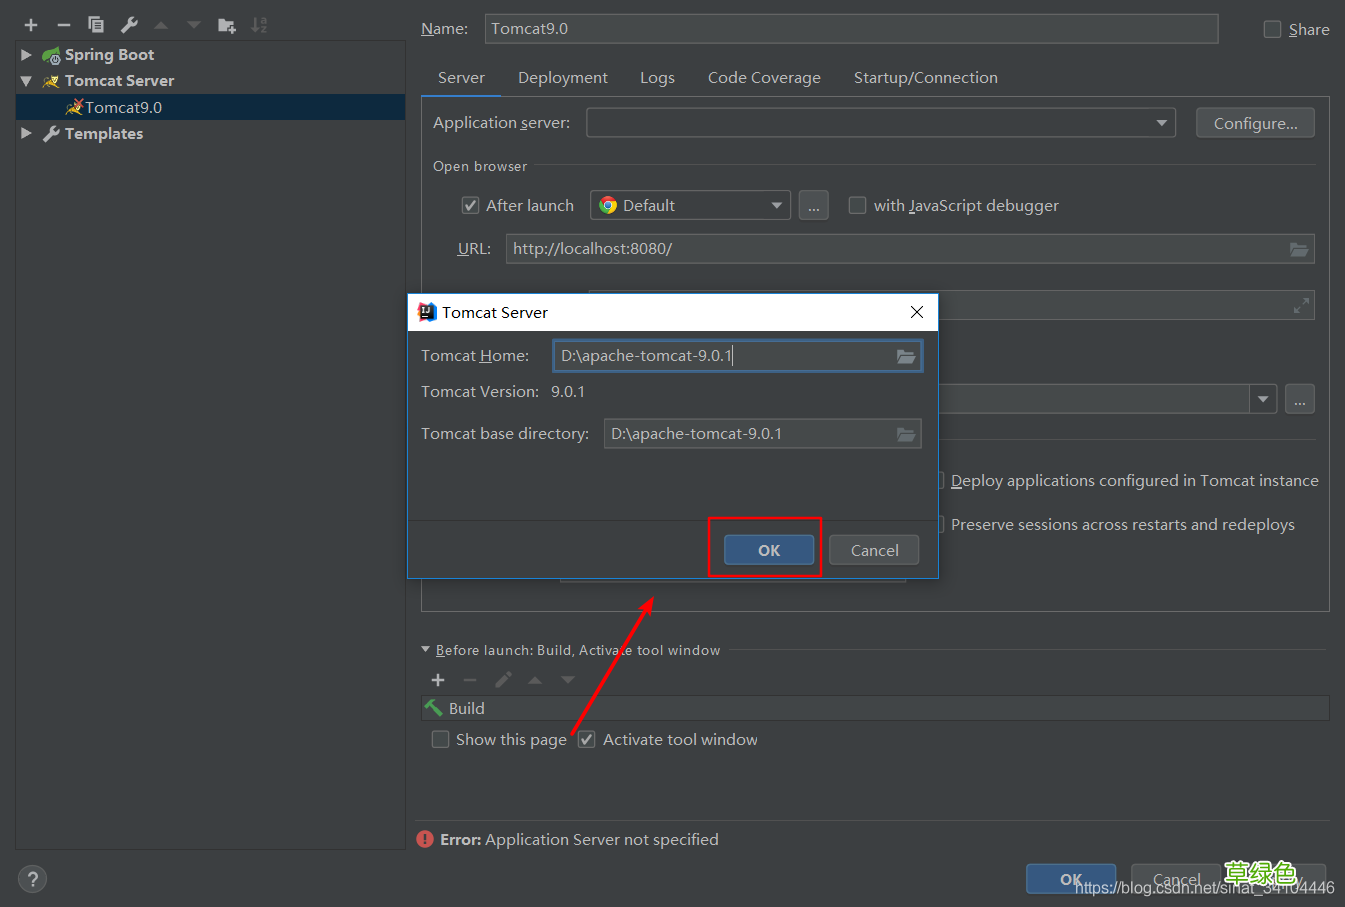Click the Configure... button

(1255, 123)
